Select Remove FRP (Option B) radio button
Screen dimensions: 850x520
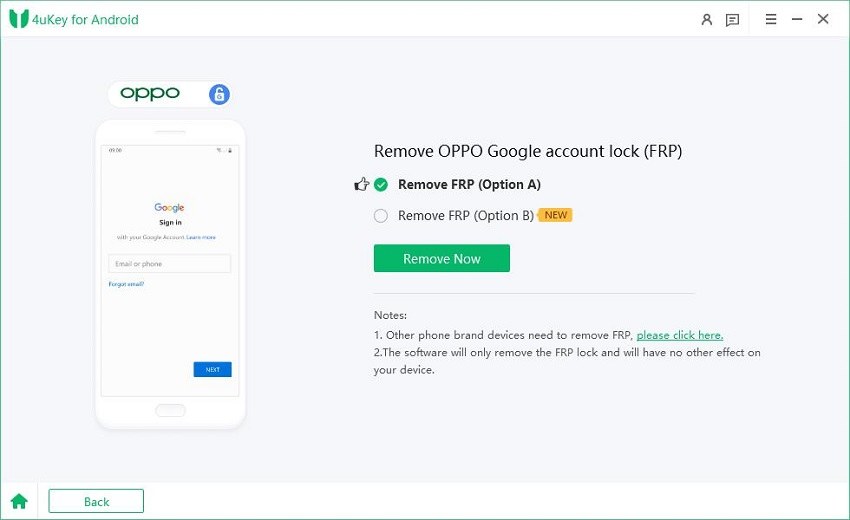[381, 215]
